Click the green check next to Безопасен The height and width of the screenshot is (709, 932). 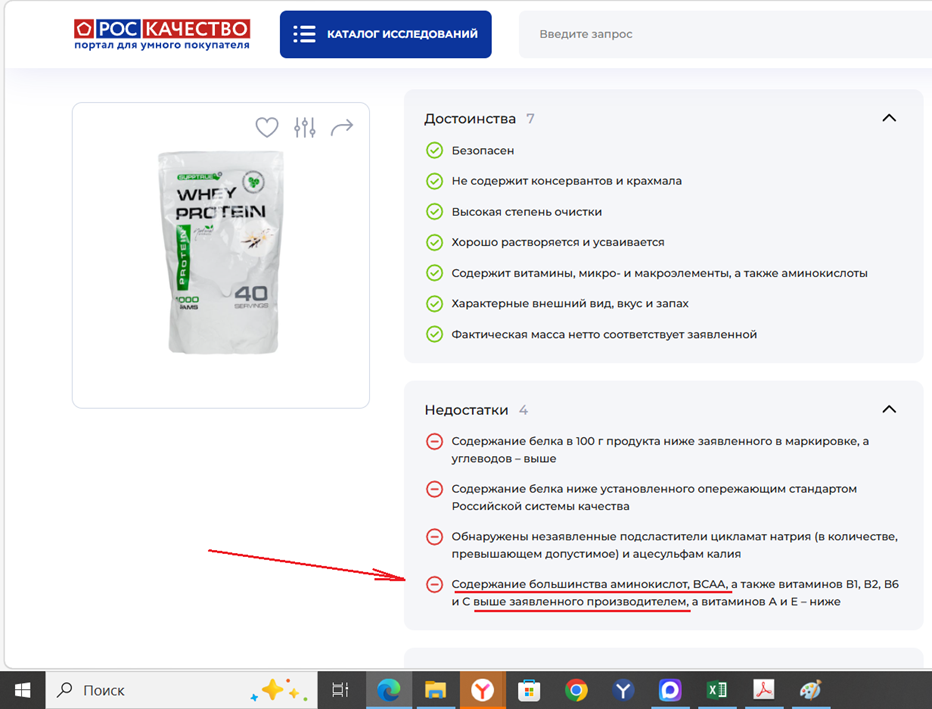[x=434, y=150]
